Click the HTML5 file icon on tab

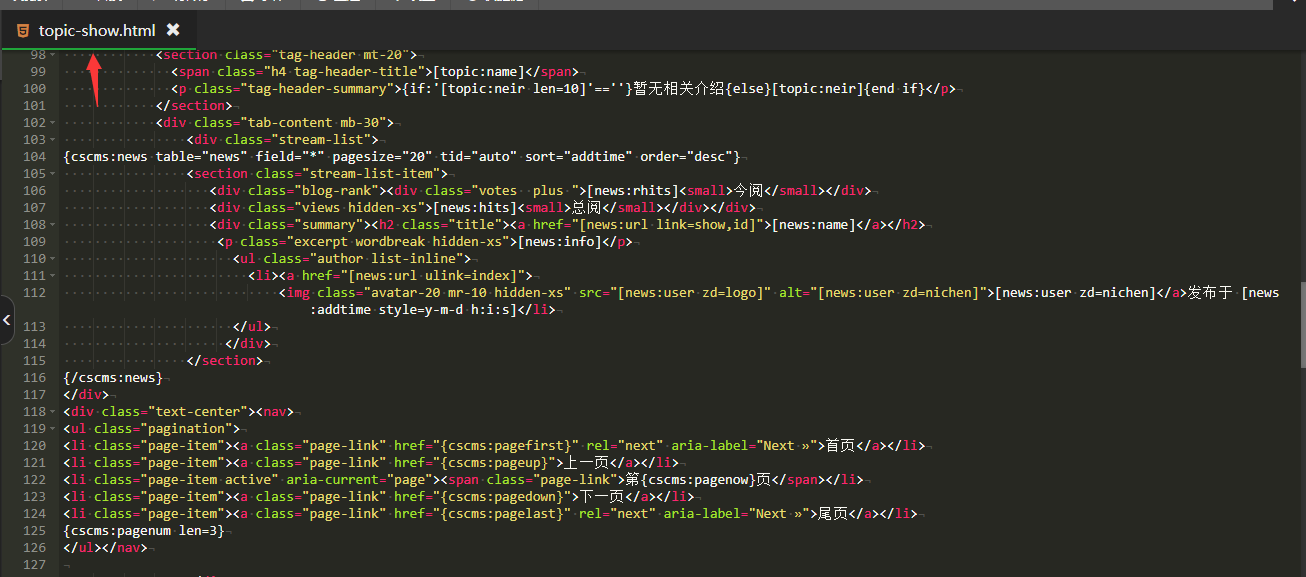[x=22, y=30]
